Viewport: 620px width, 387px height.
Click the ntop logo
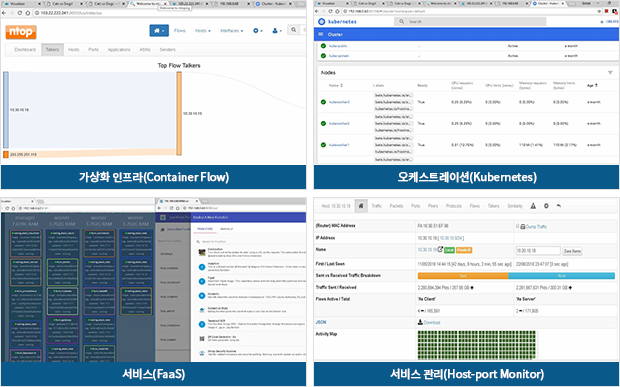tap(21, 32)
